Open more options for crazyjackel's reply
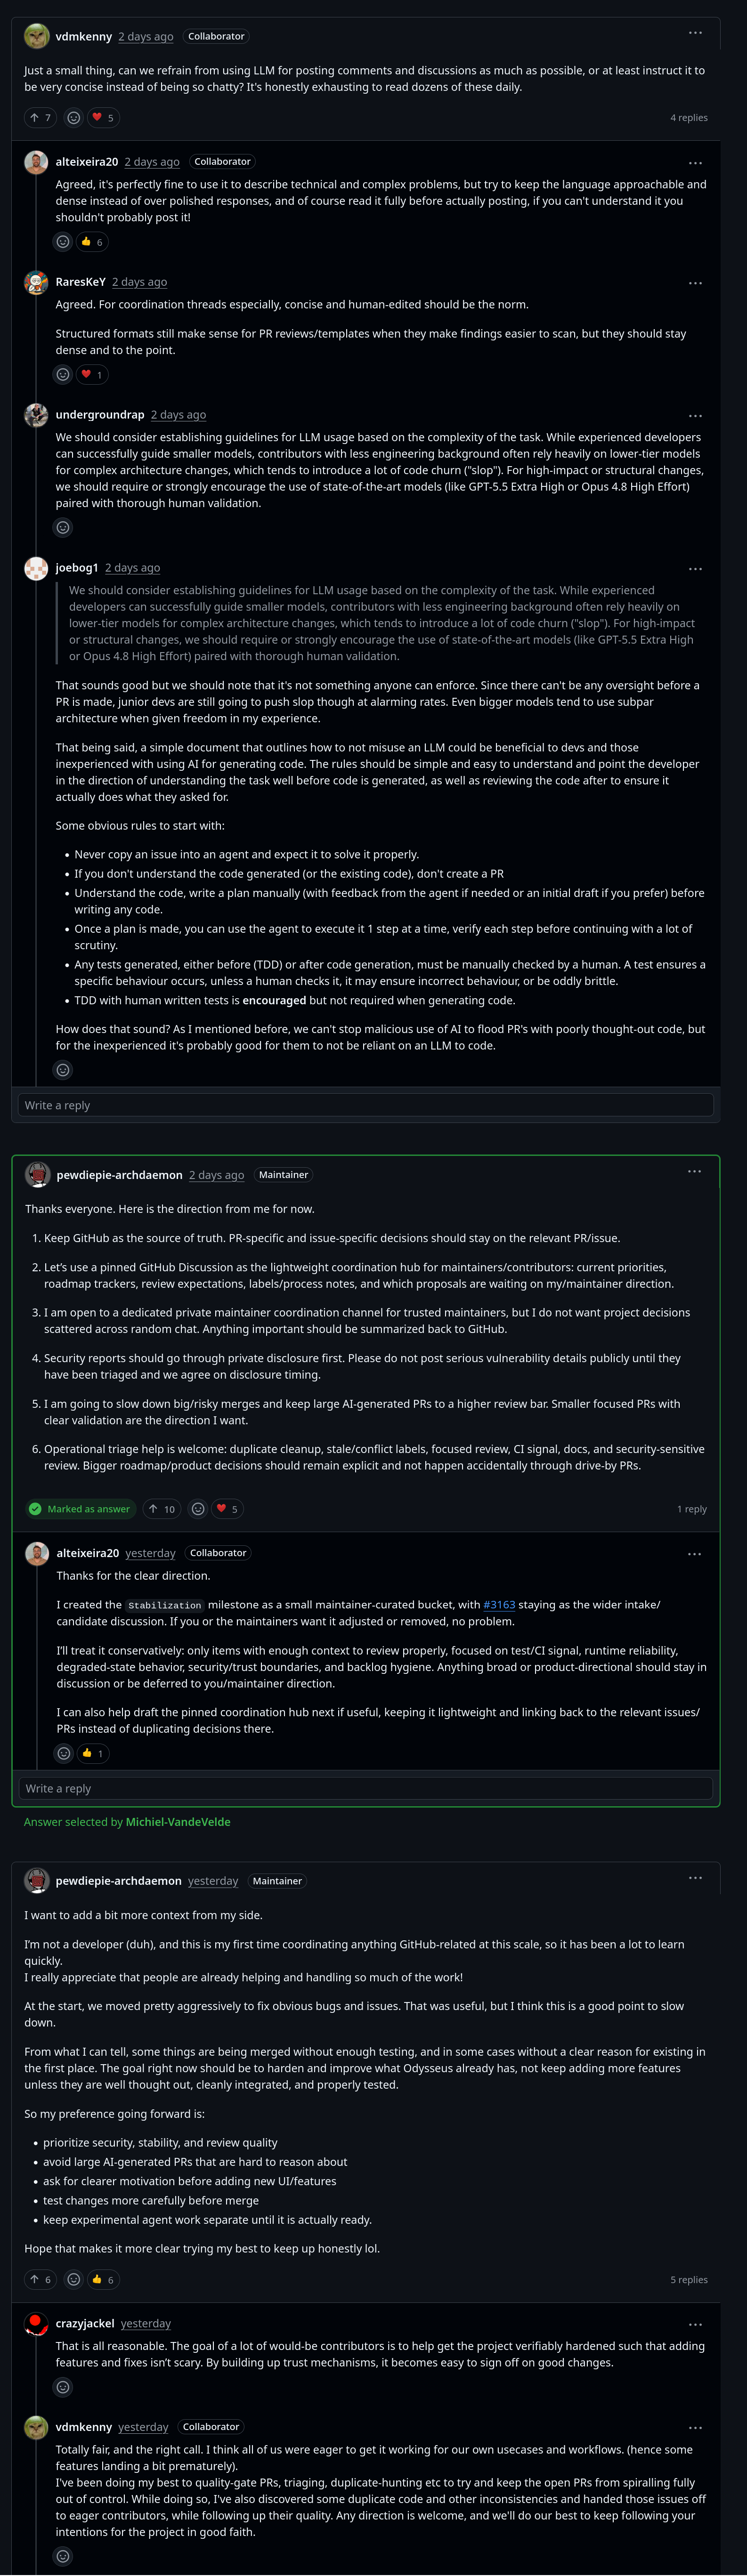 695,2324
